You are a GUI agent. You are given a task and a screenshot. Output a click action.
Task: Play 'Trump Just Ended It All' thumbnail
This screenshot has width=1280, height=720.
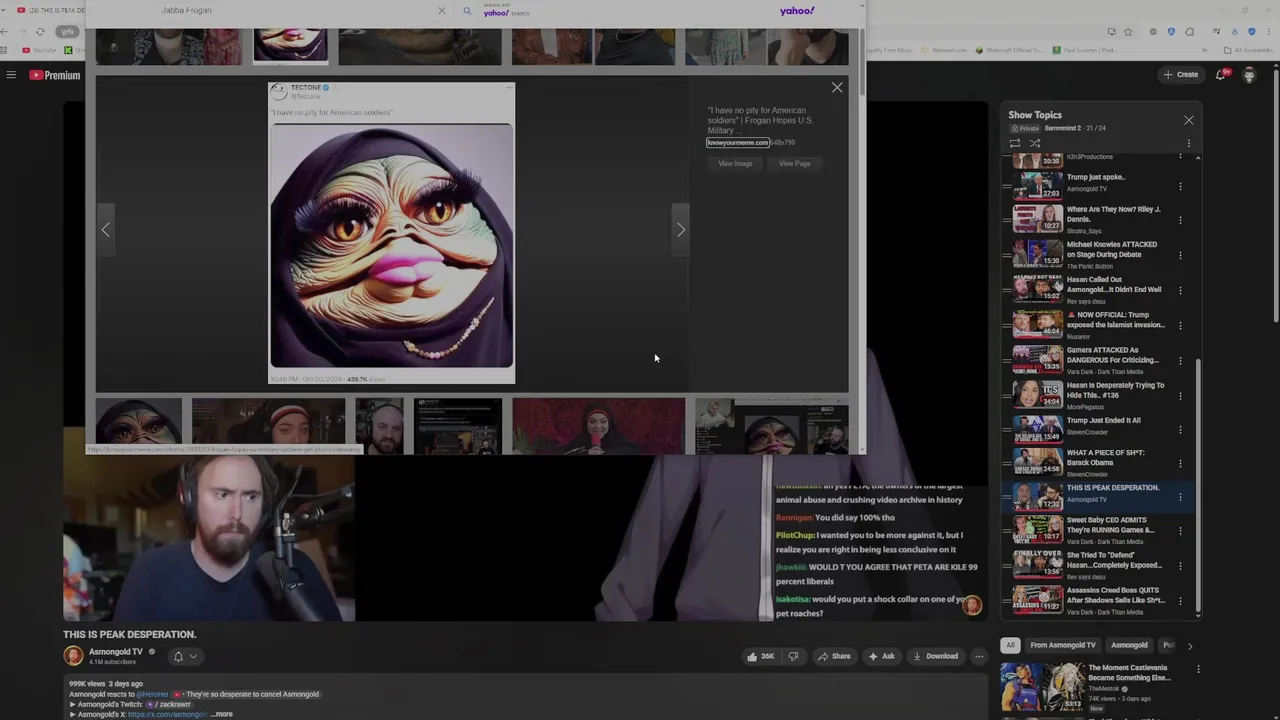pyautogui.click(x=1038, y=429)
